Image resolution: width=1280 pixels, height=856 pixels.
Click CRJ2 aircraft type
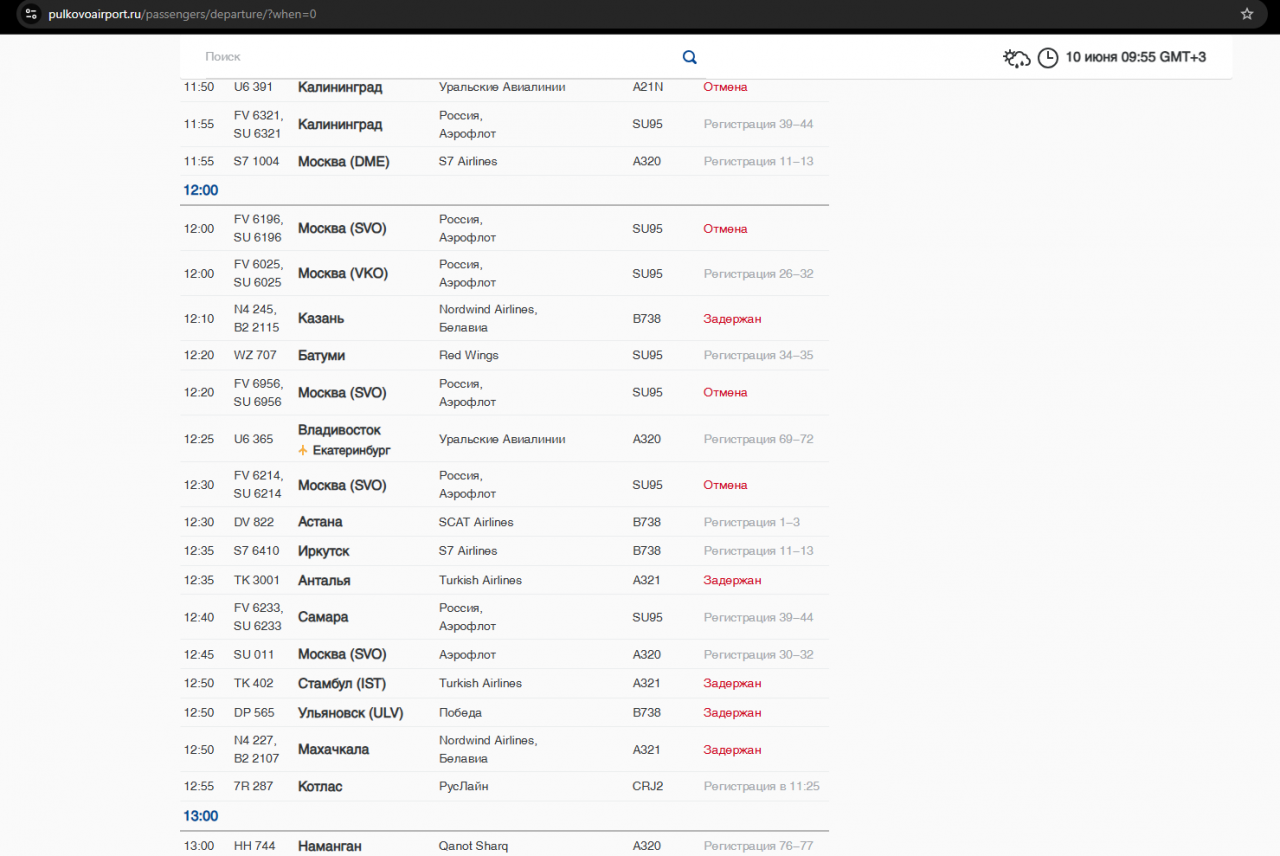648,786
